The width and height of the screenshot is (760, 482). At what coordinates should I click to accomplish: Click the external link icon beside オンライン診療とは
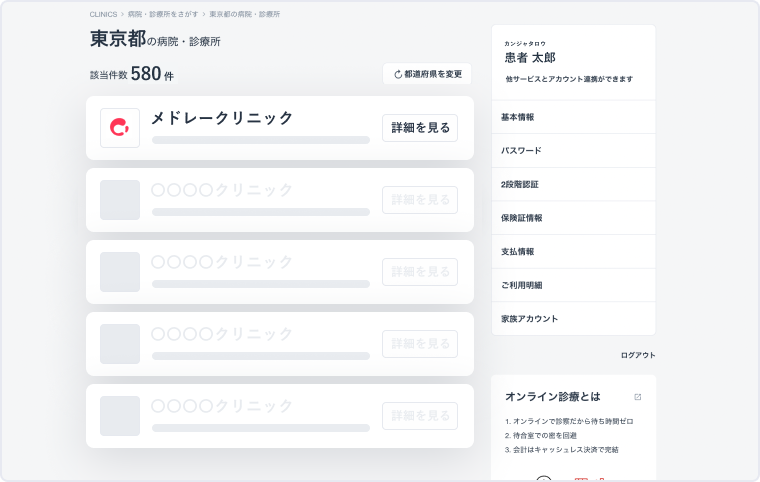click(638, 397)
